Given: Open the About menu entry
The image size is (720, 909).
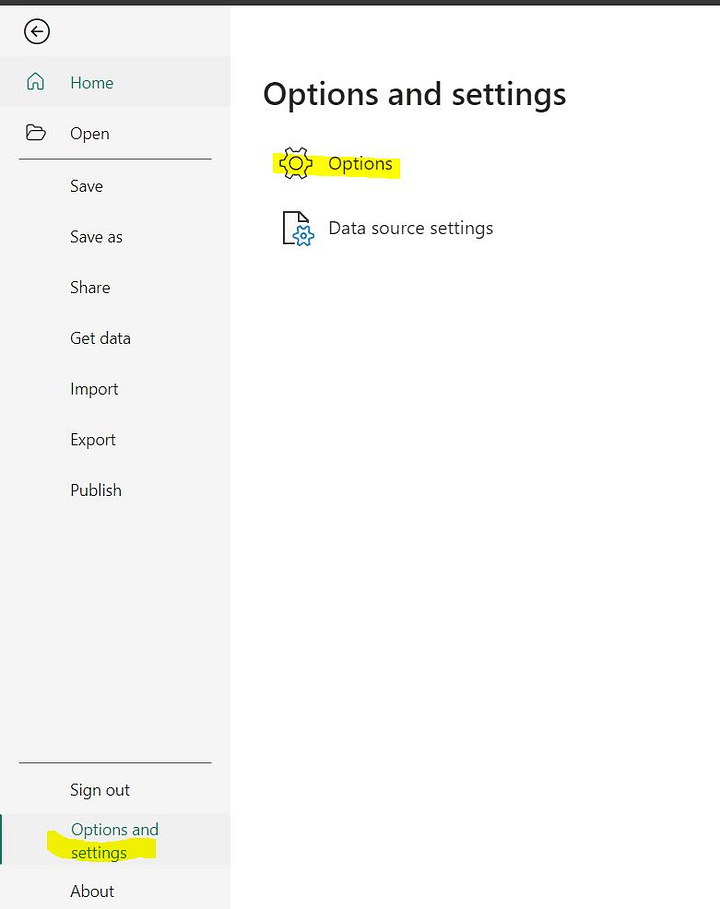Looking at the screenshot, I should [115, 891].
